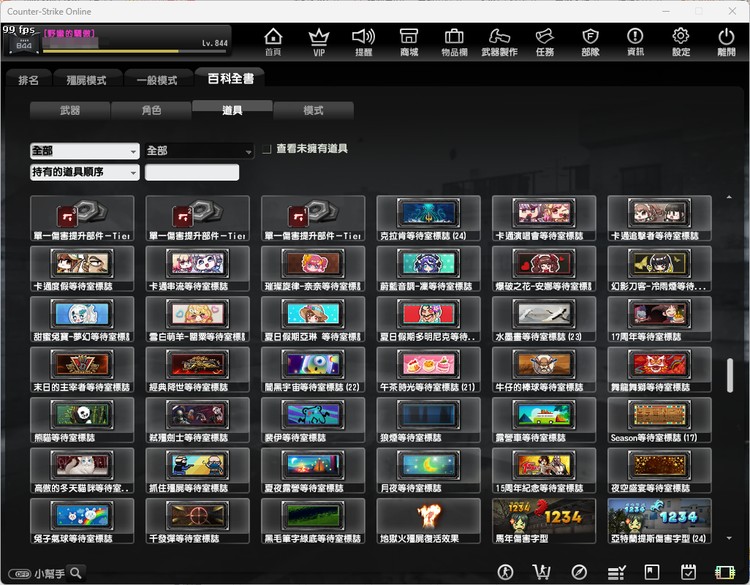Open the 設定 settings gear icon

681,42
